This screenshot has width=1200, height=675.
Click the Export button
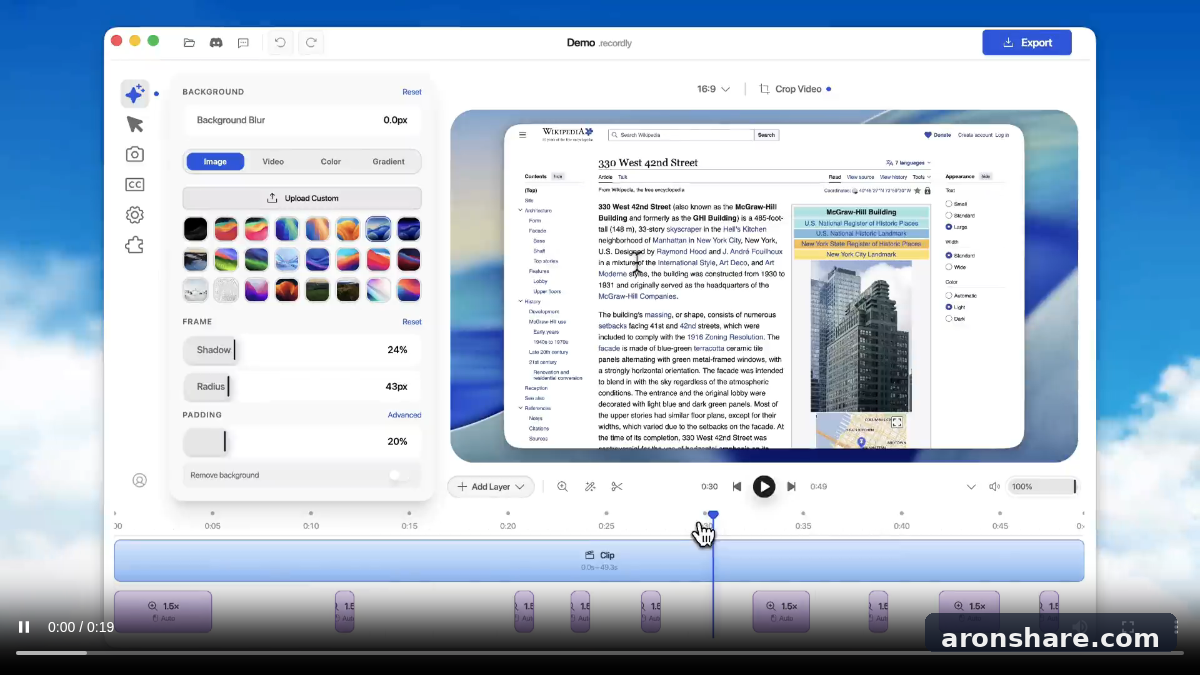[1027, 42]
